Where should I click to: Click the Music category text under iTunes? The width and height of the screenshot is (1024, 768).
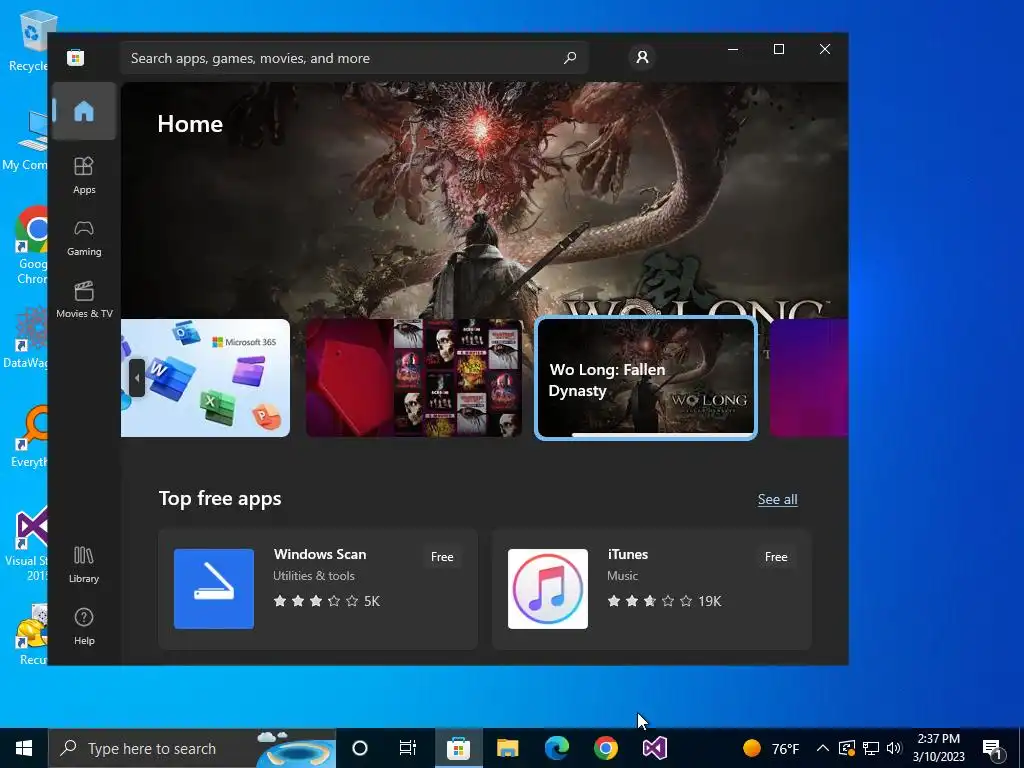tap(622, 576)
